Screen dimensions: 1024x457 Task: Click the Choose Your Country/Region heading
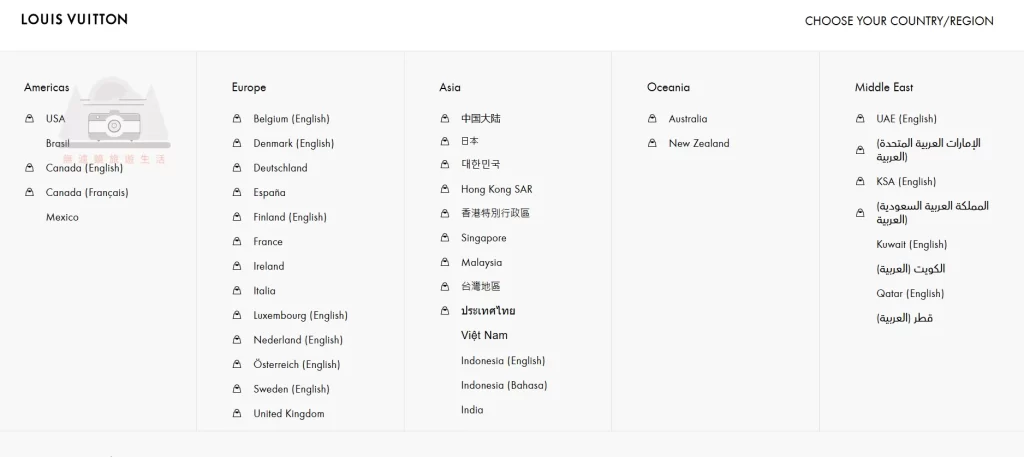point(899,21)
